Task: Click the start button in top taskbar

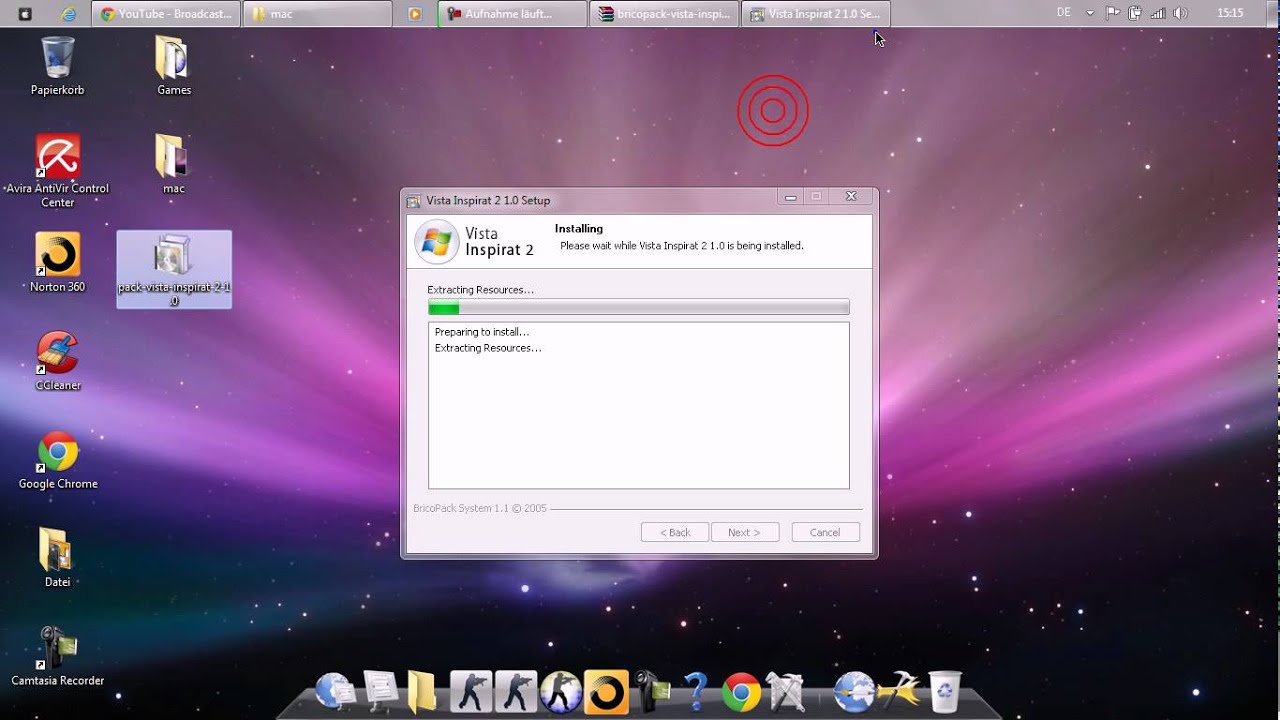Action: pos(25,14)
